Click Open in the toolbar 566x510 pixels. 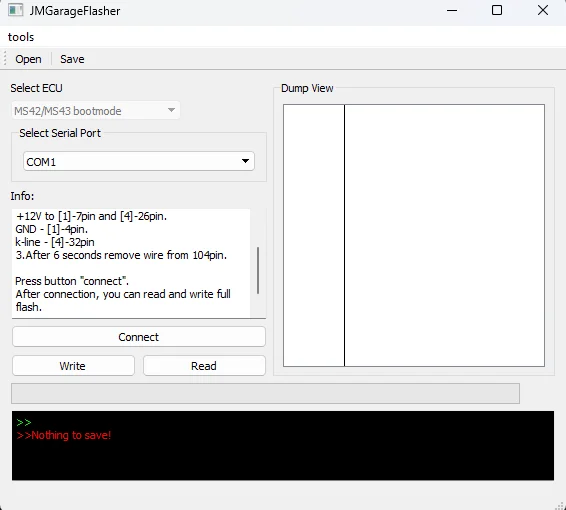pos(28,59)
